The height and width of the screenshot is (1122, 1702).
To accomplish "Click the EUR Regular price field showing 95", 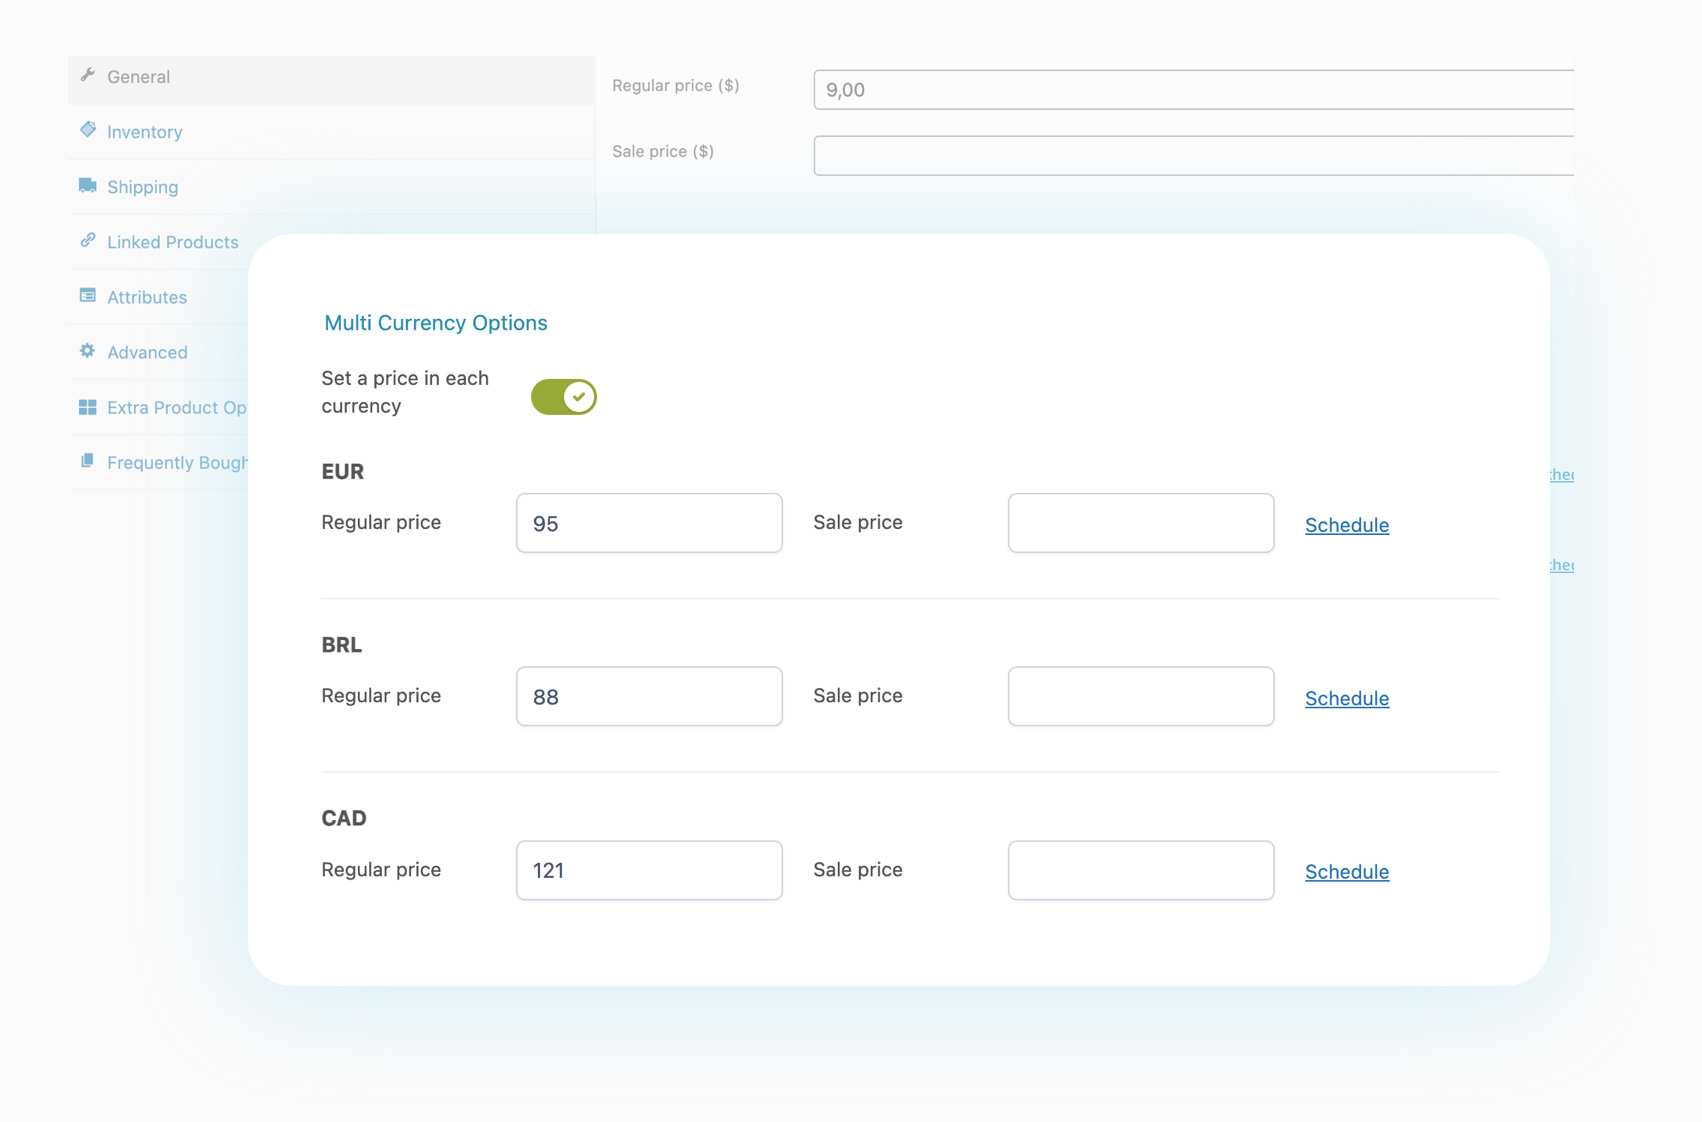I will point(648,522).
